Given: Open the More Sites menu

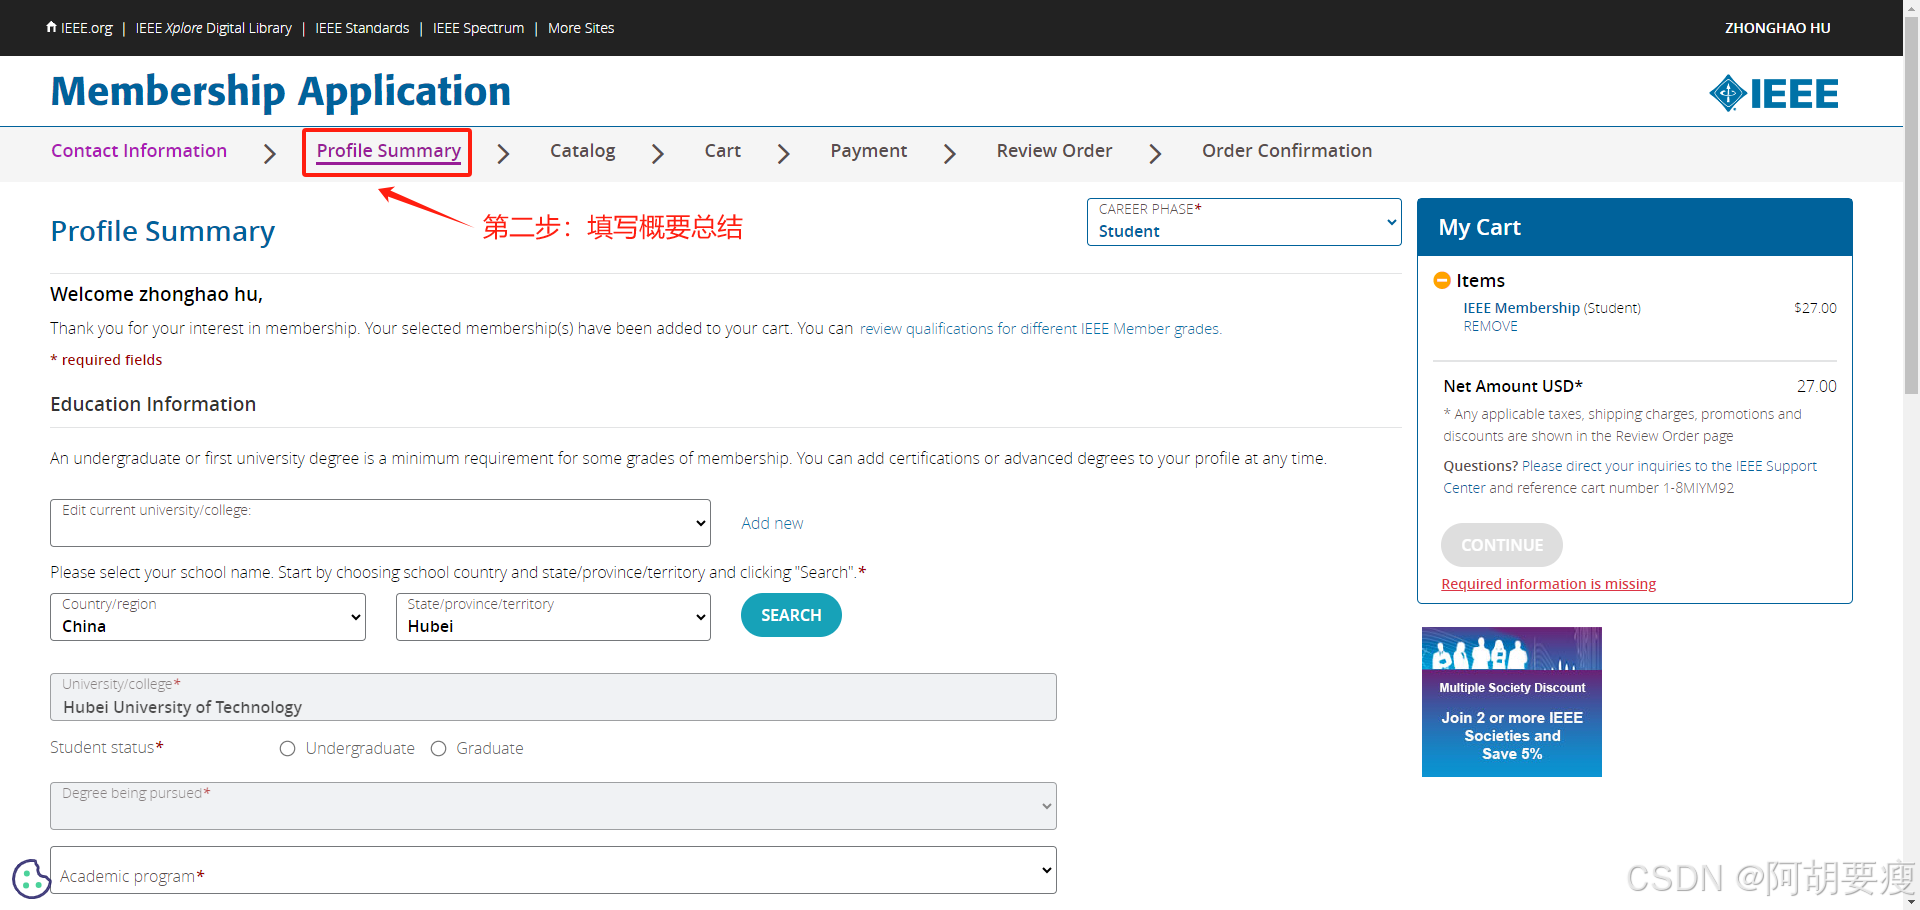Looking at the screenshot, I should point(581,28).
